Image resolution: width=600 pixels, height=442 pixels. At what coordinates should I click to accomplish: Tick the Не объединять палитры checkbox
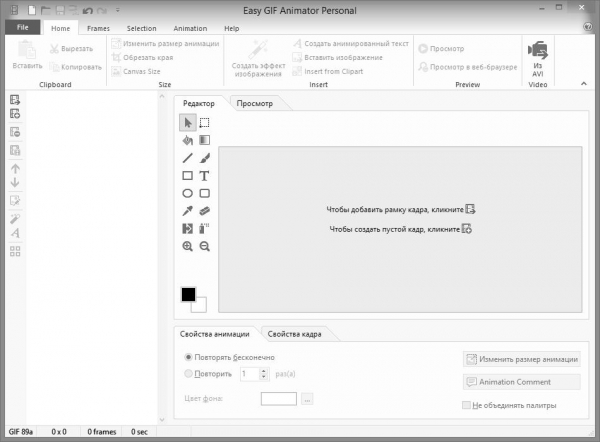[466, 405]
